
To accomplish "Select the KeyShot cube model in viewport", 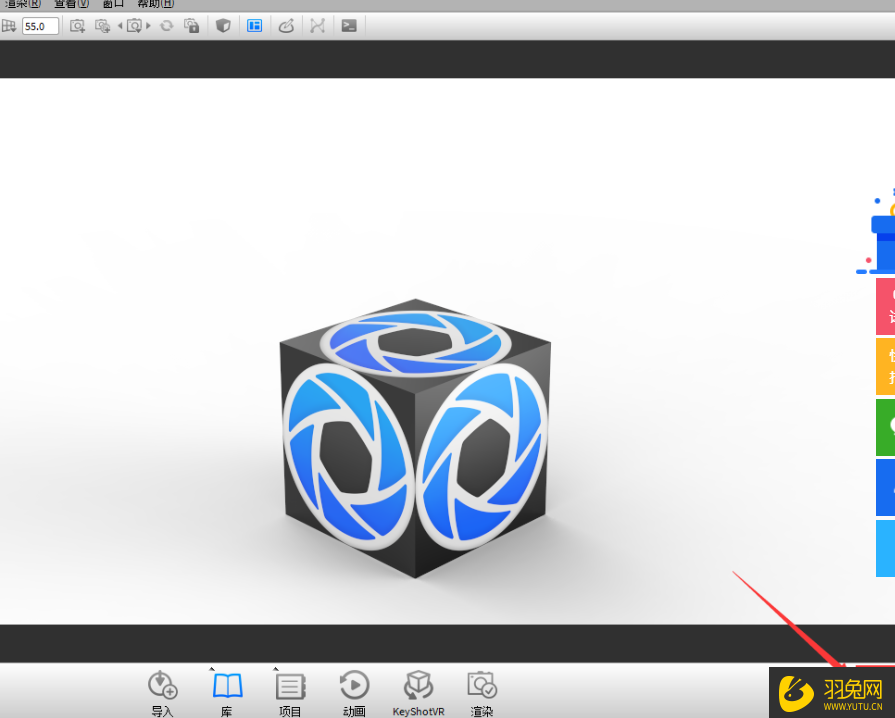I will pos(415,438).
